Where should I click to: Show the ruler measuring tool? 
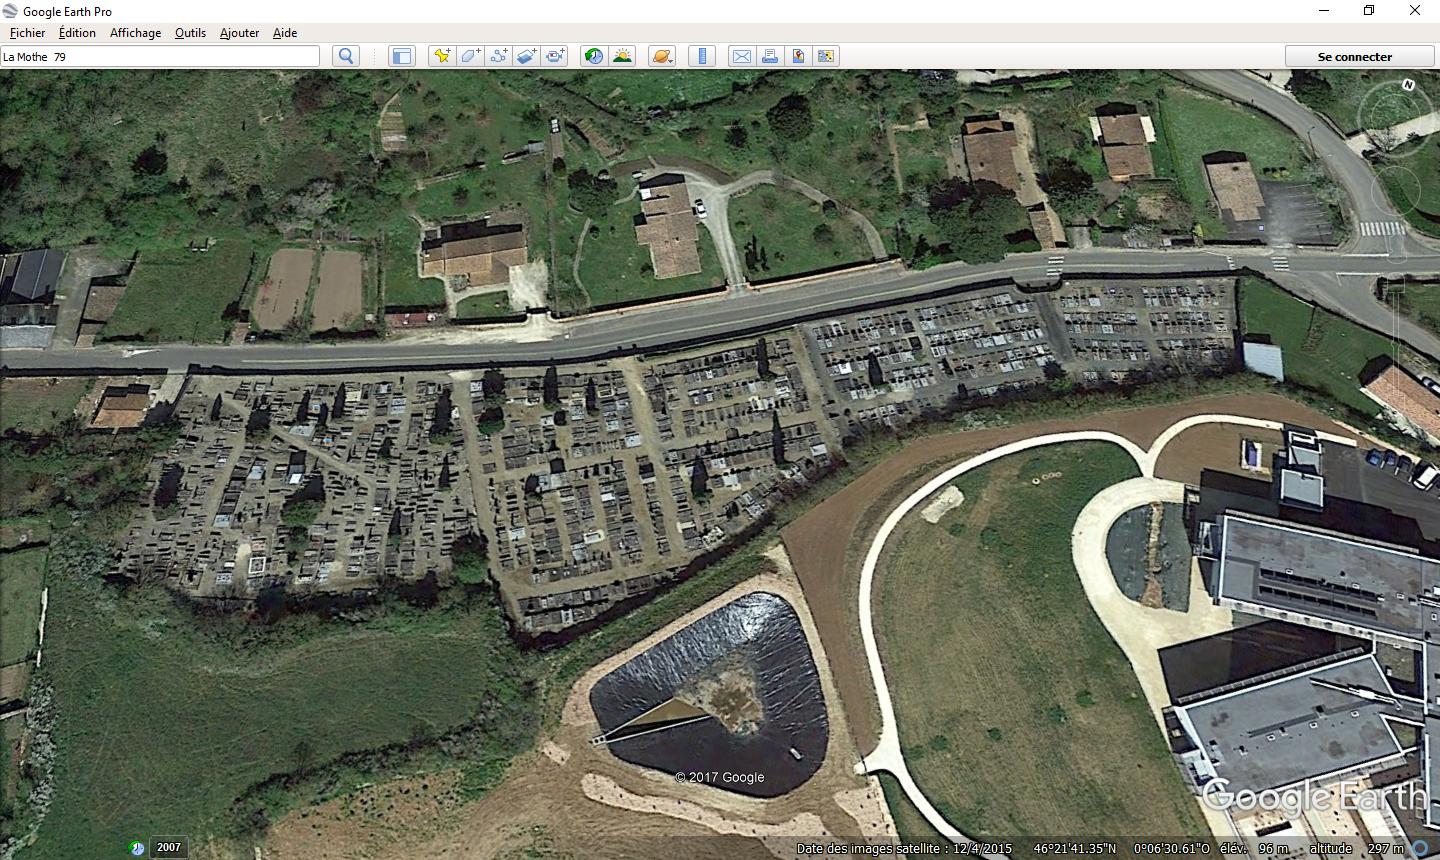[x=702, y=56]
